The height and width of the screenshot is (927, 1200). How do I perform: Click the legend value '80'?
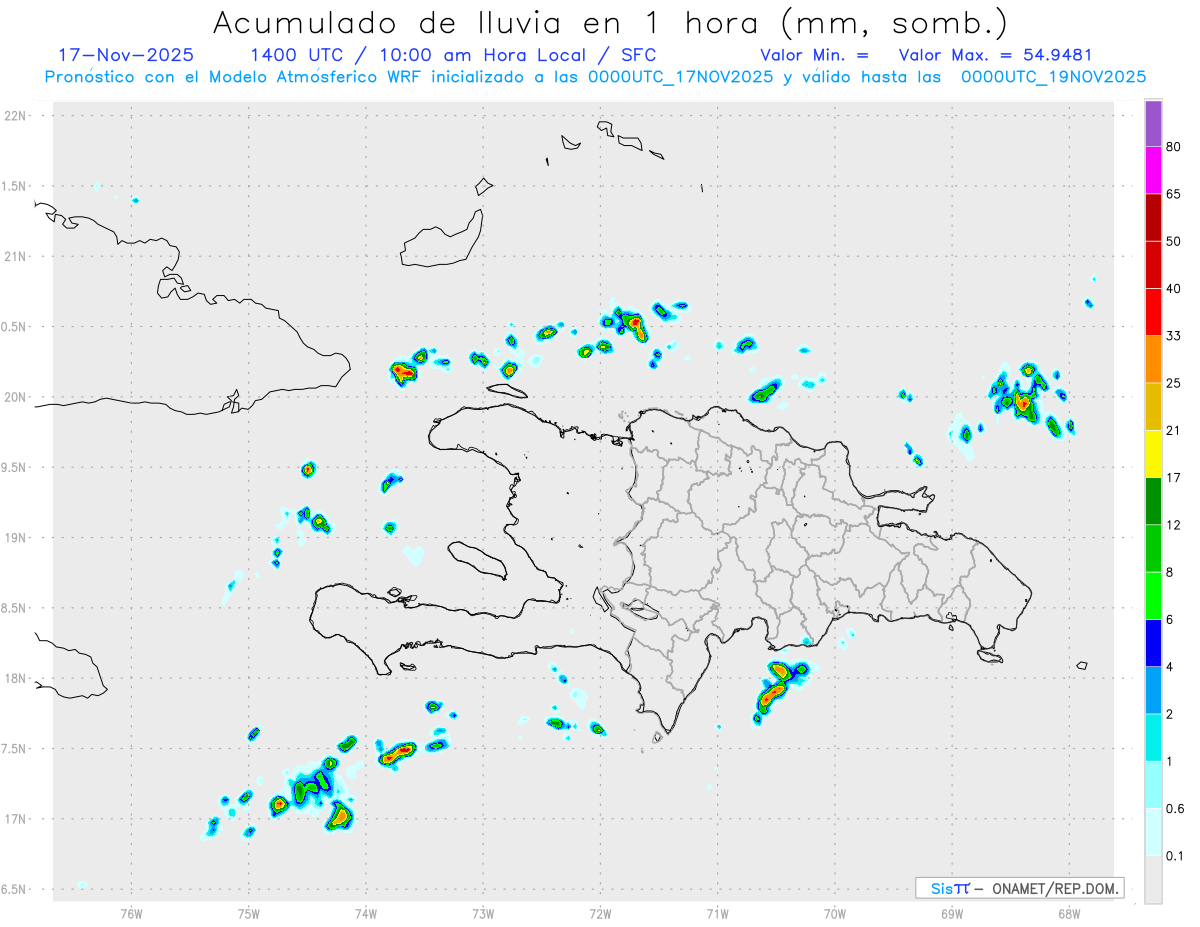coord(1174,147)
